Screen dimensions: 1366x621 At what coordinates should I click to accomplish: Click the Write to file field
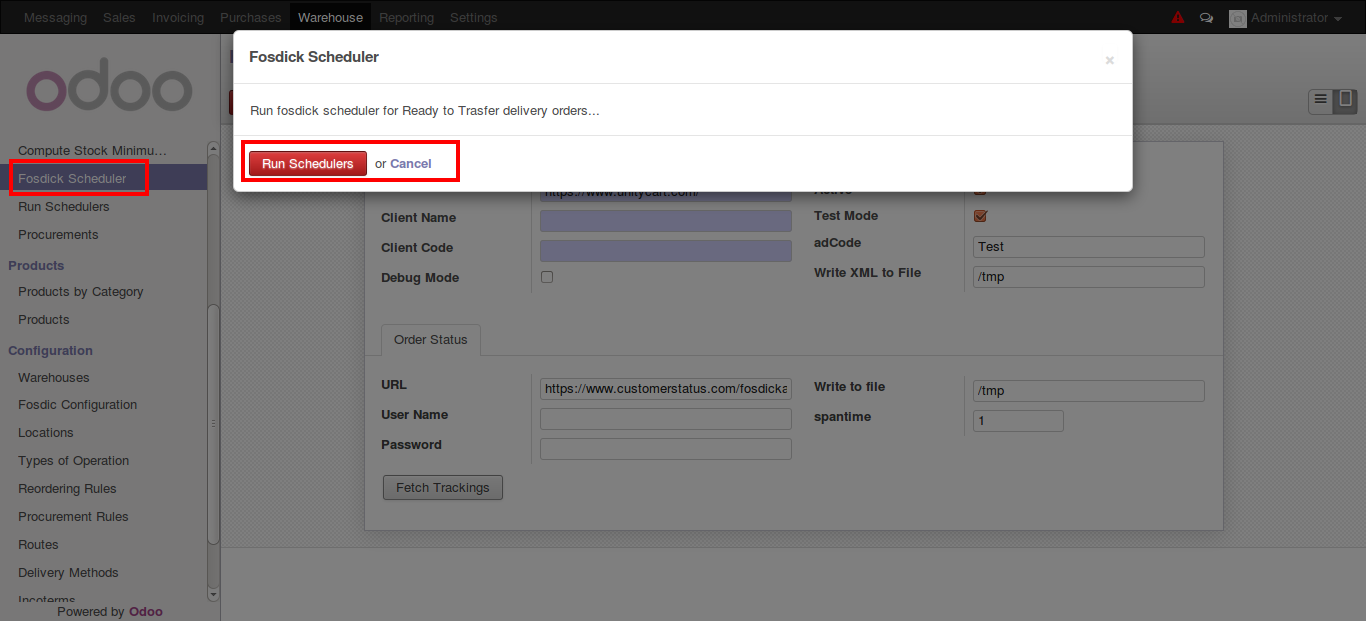point(1089,391)
